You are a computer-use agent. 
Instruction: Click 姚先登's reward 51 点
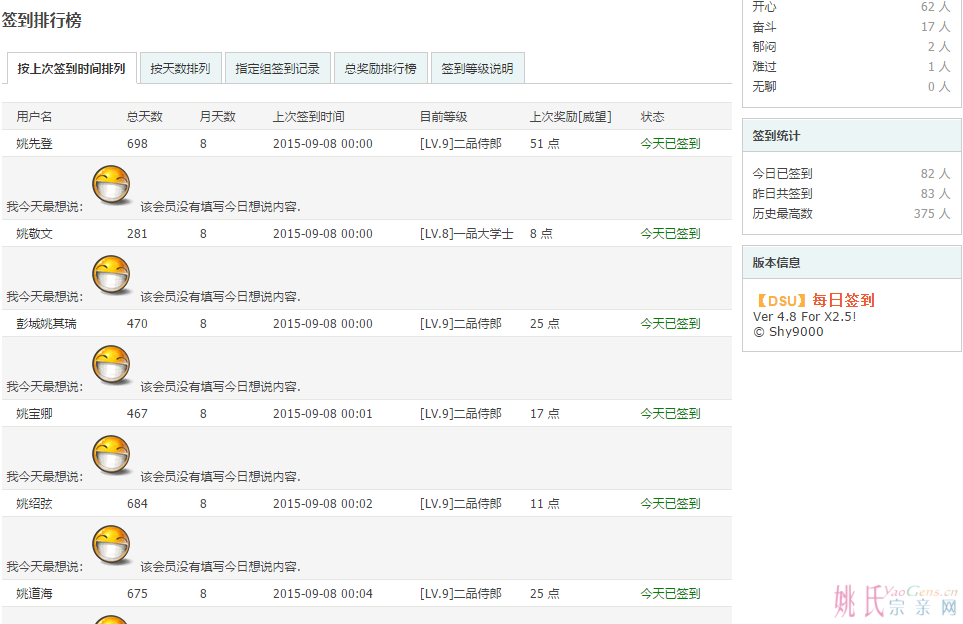[x=545, y=144]
